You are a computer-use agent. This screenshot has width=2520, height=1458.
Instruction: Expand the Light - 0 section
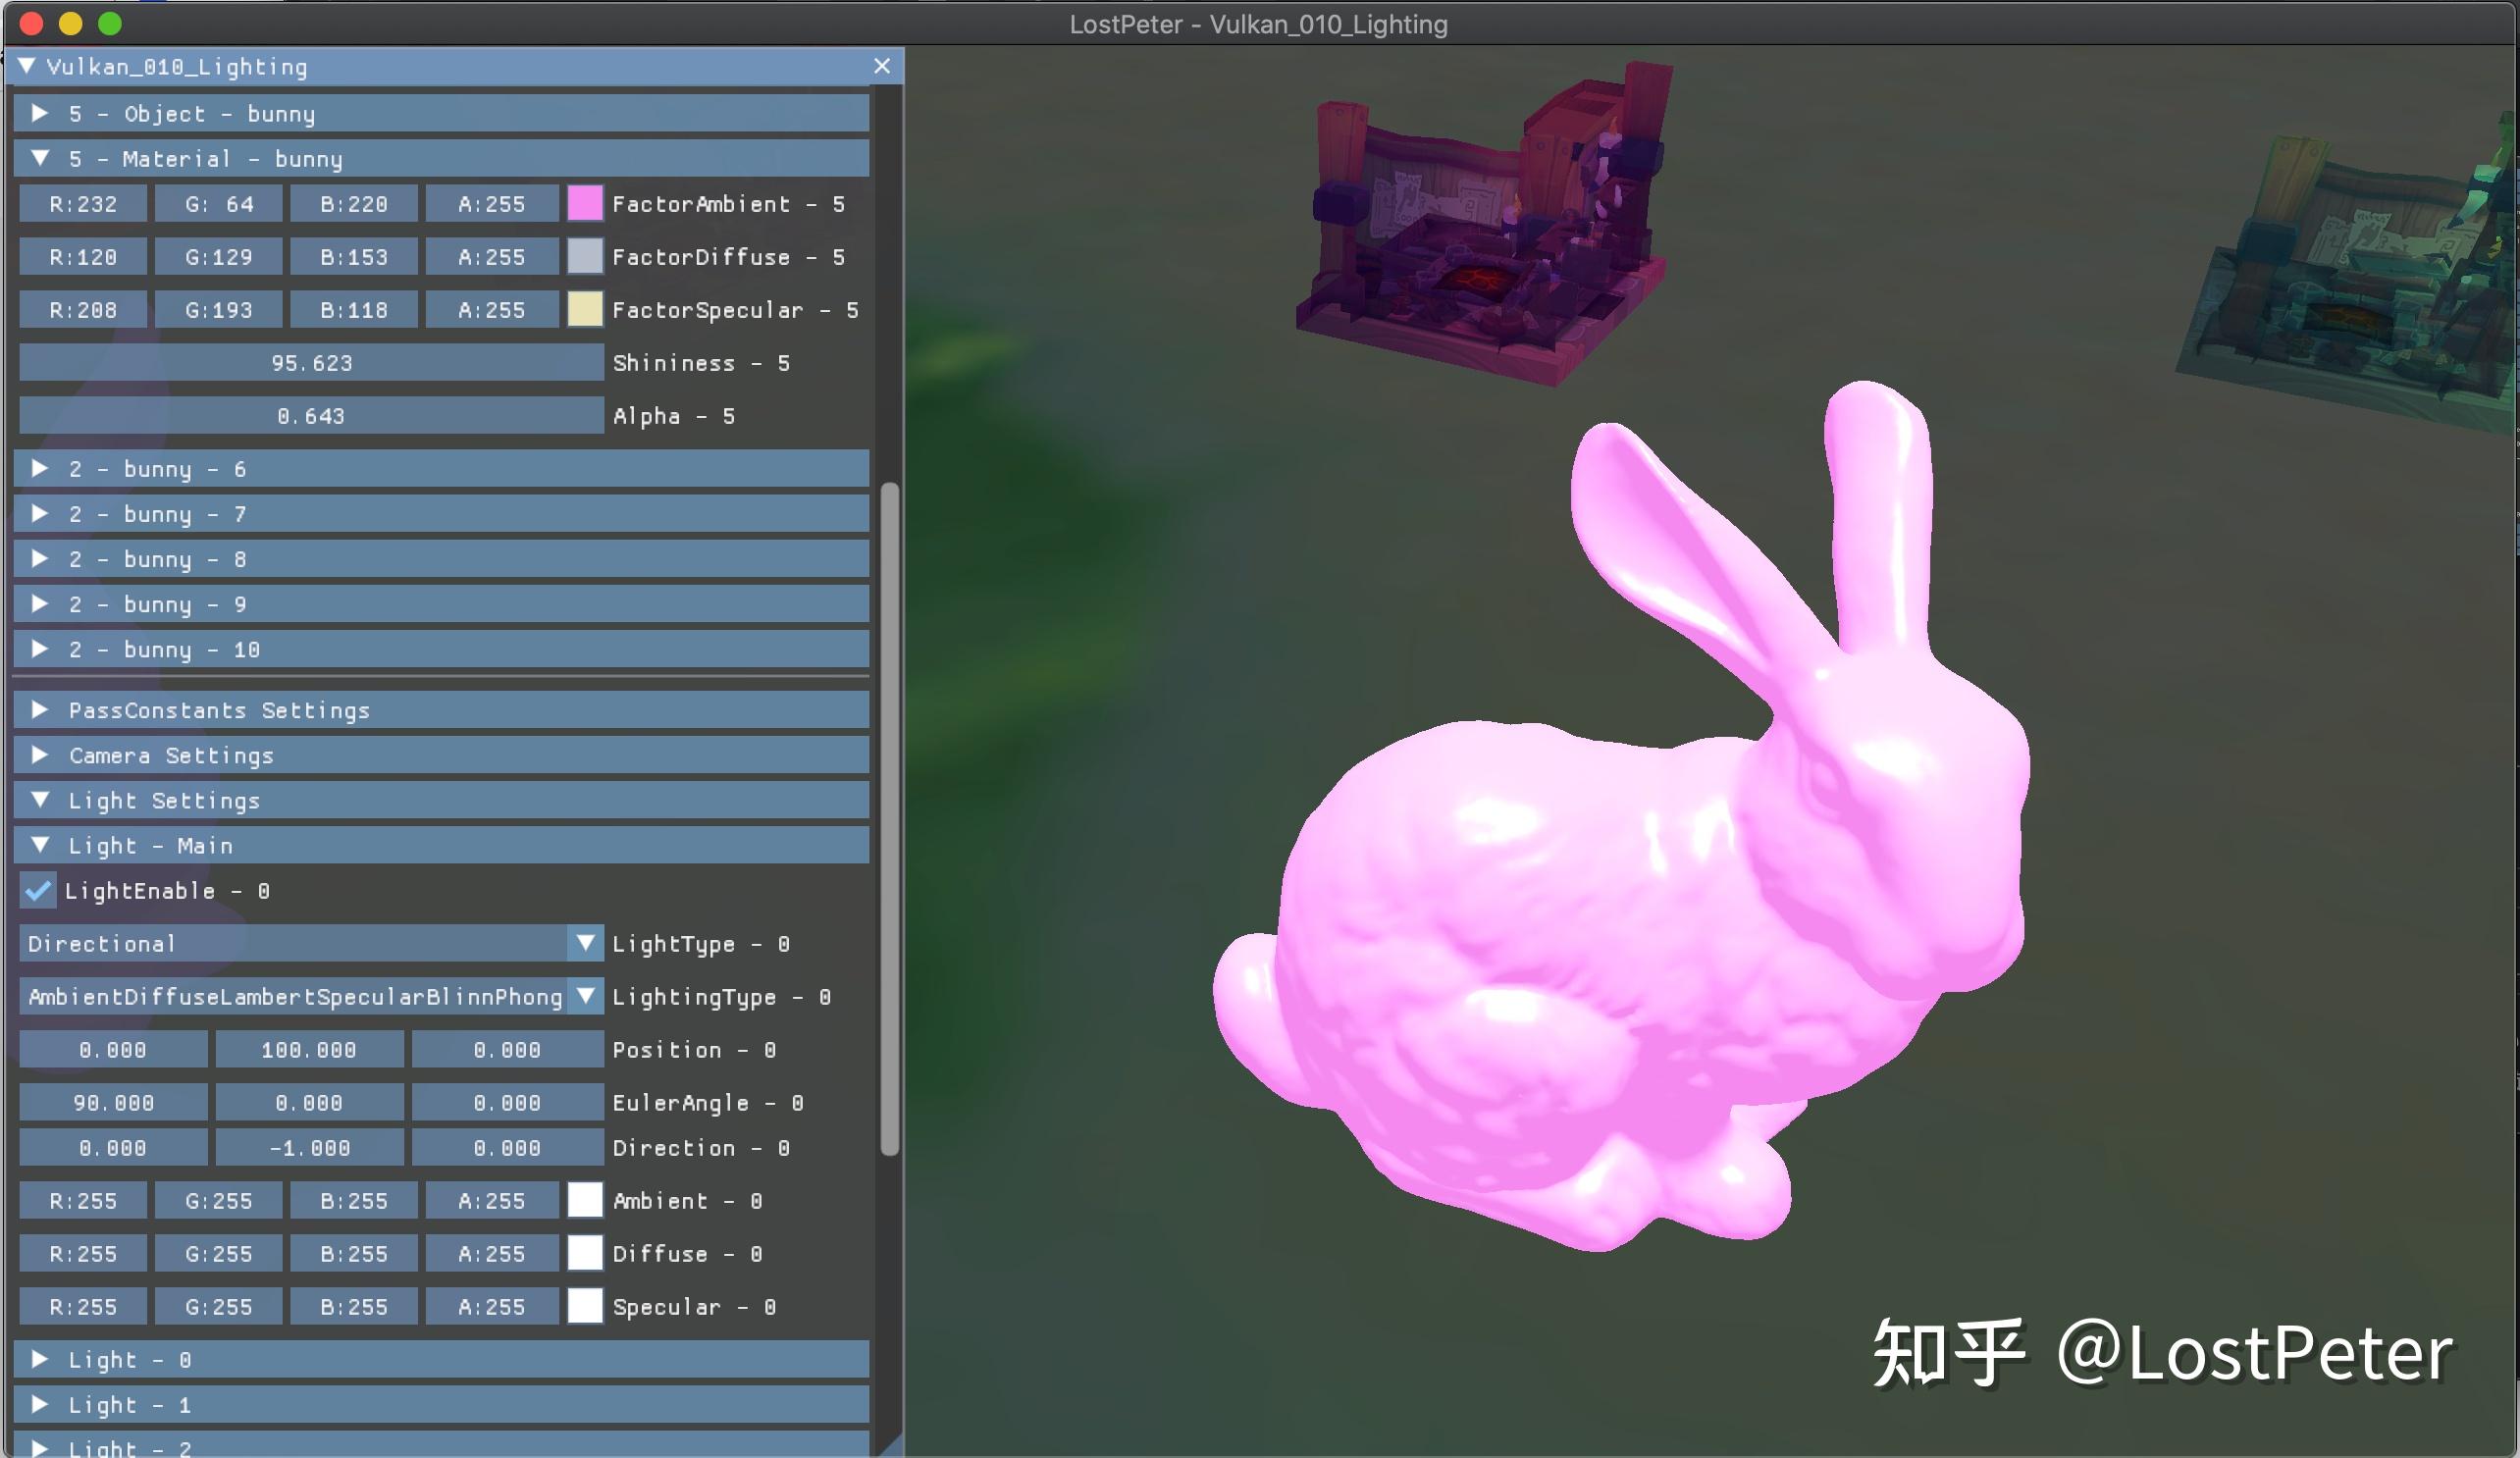[x=40, y=1359]
